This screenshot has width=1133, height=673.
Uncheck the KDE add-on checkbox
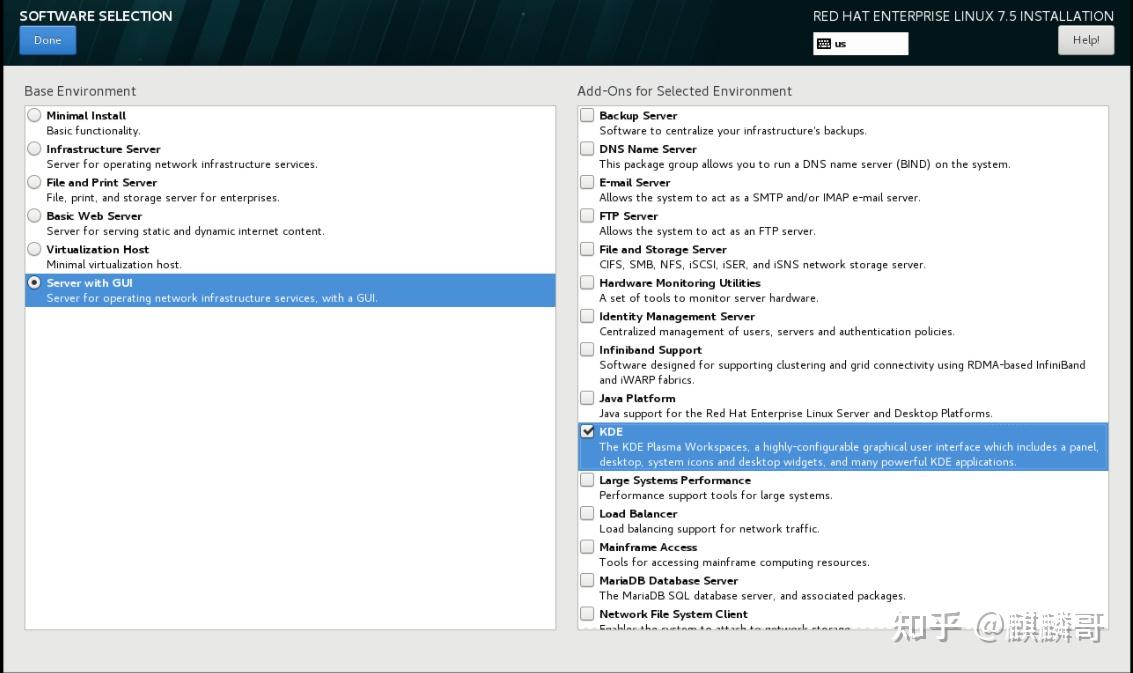coord(587,432)
